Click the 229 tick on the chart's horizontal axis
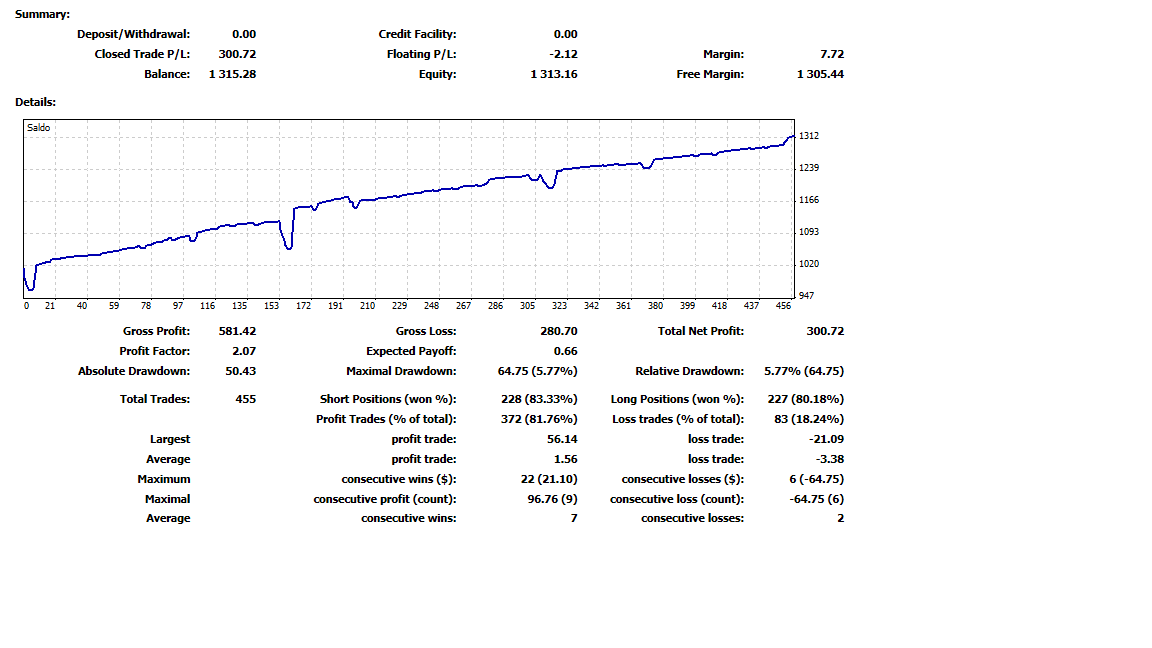 (x=399, y=306)
